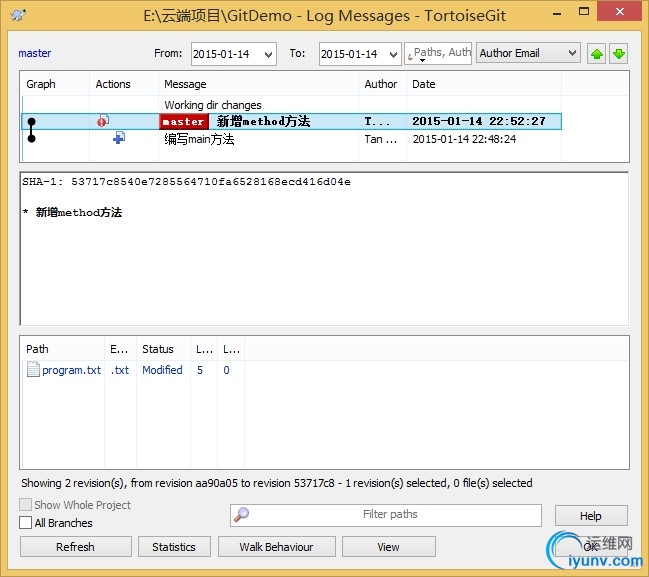Click the TortoiseGit app icon in title bar
This screenshot has height=577, width=649.
click(x=18, y=16)
